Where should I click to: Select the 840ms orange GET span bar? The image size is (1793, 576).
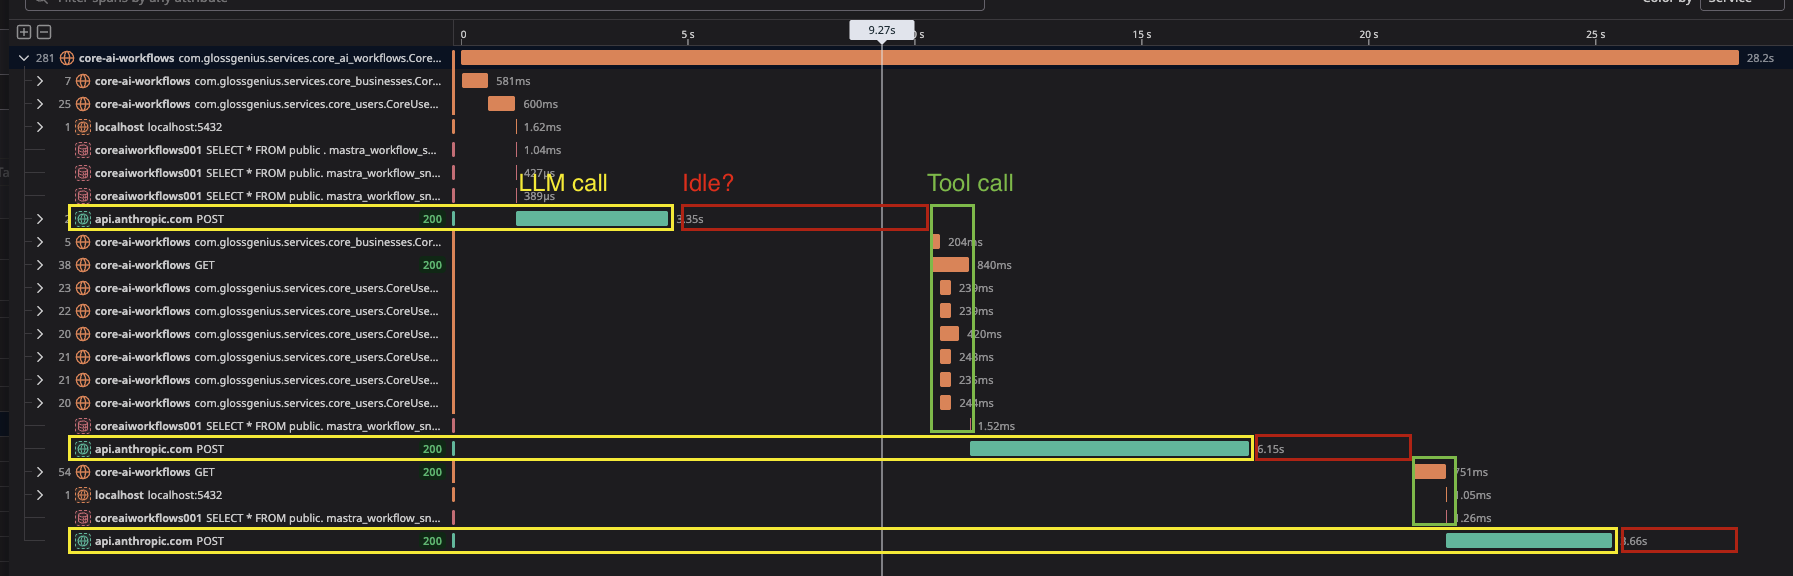tap(950, 265)
